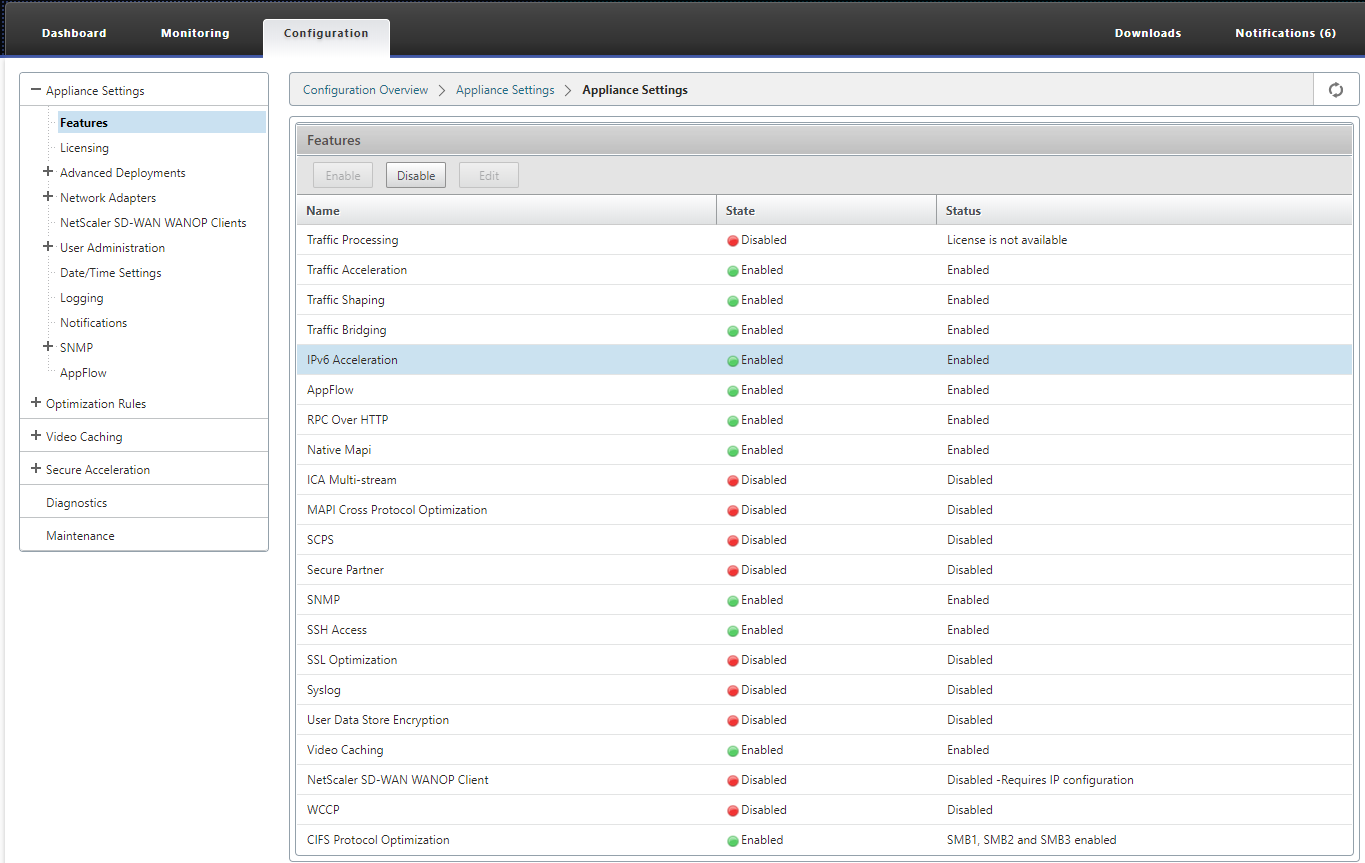Expand the SNMP tree node
Viewport: 1365px width, 863px height.
(48, 347)
